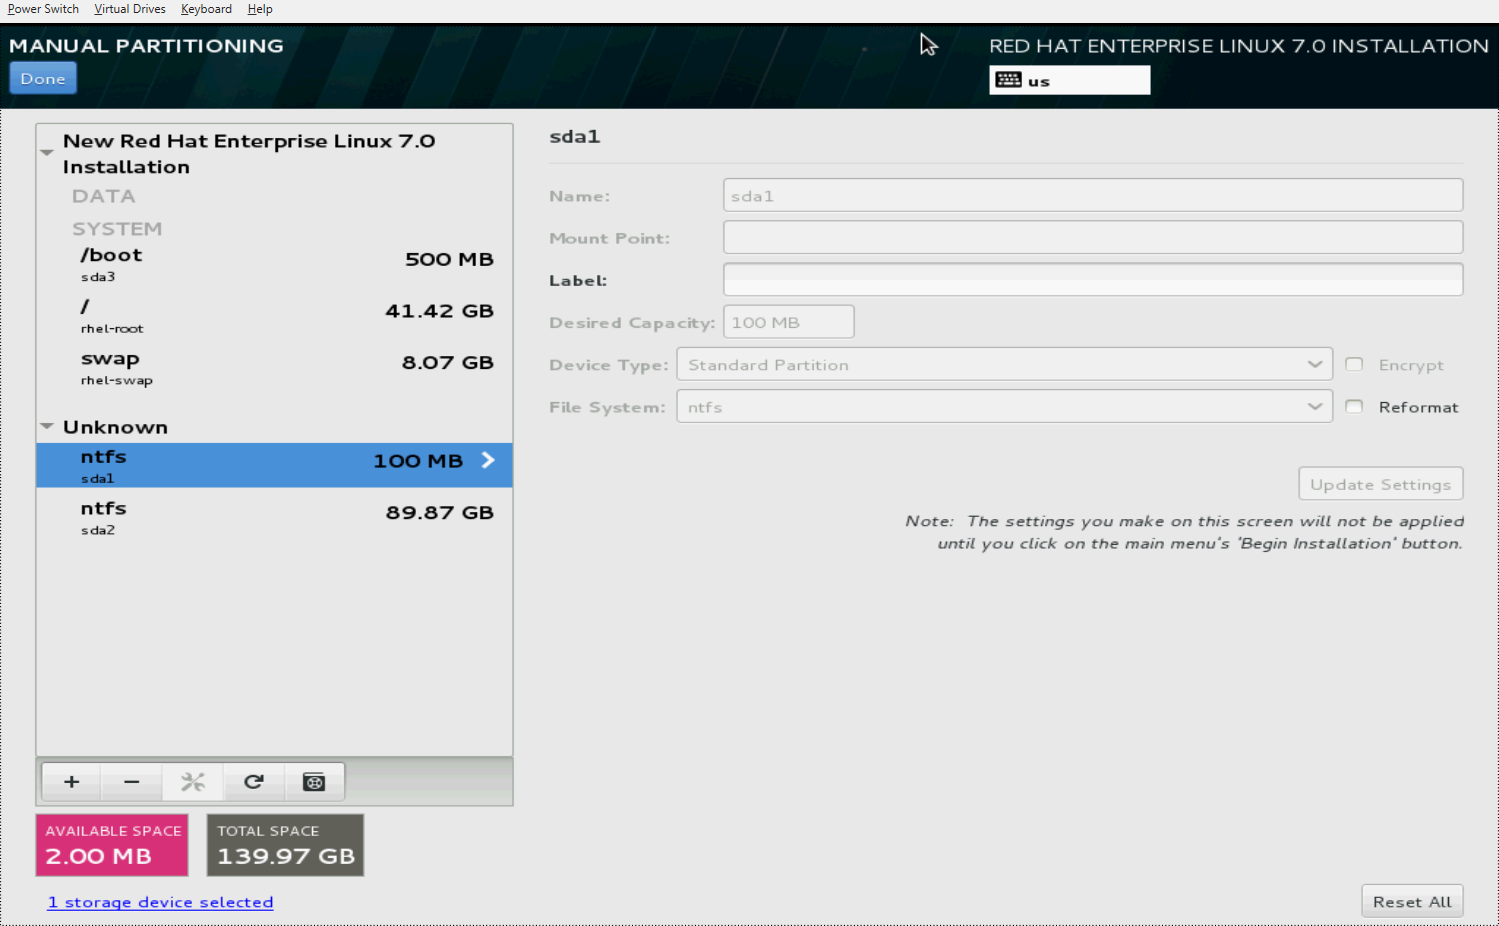Toggle the Reformat checkbox
The height and width of the screenshot is (926, 1499).
1354,407
